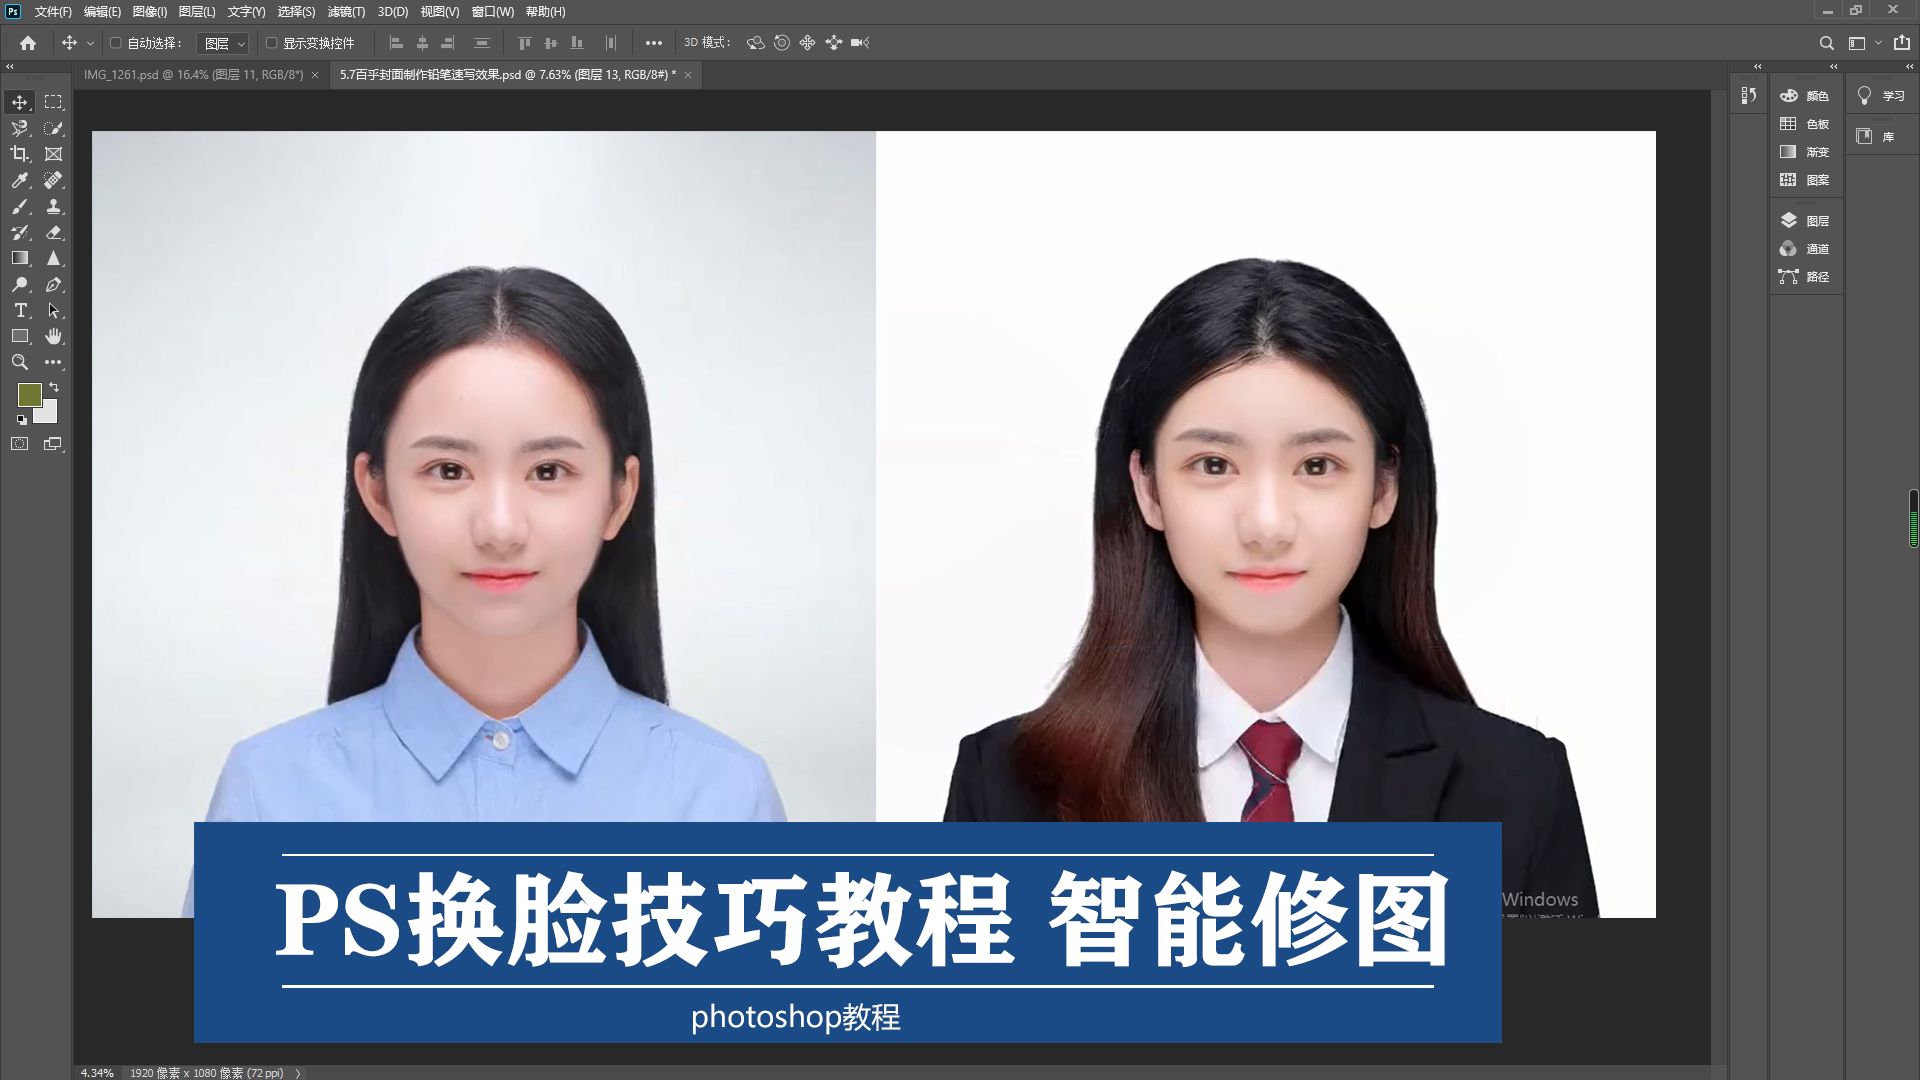This screenshot has width=1920, height=1080.
Task: Select the Gradient tool
Action: [19, 258]
